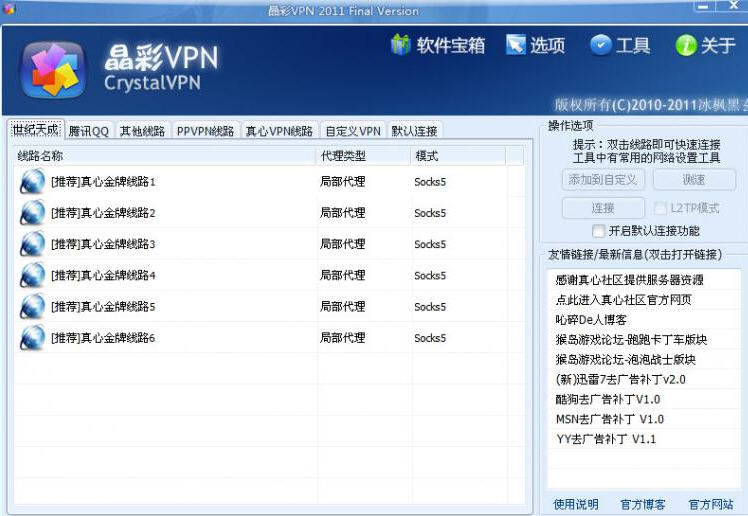Screen dimensions: 748x516
Task: Minimize the 晶彩VPN window
Action: click(704, 6)
